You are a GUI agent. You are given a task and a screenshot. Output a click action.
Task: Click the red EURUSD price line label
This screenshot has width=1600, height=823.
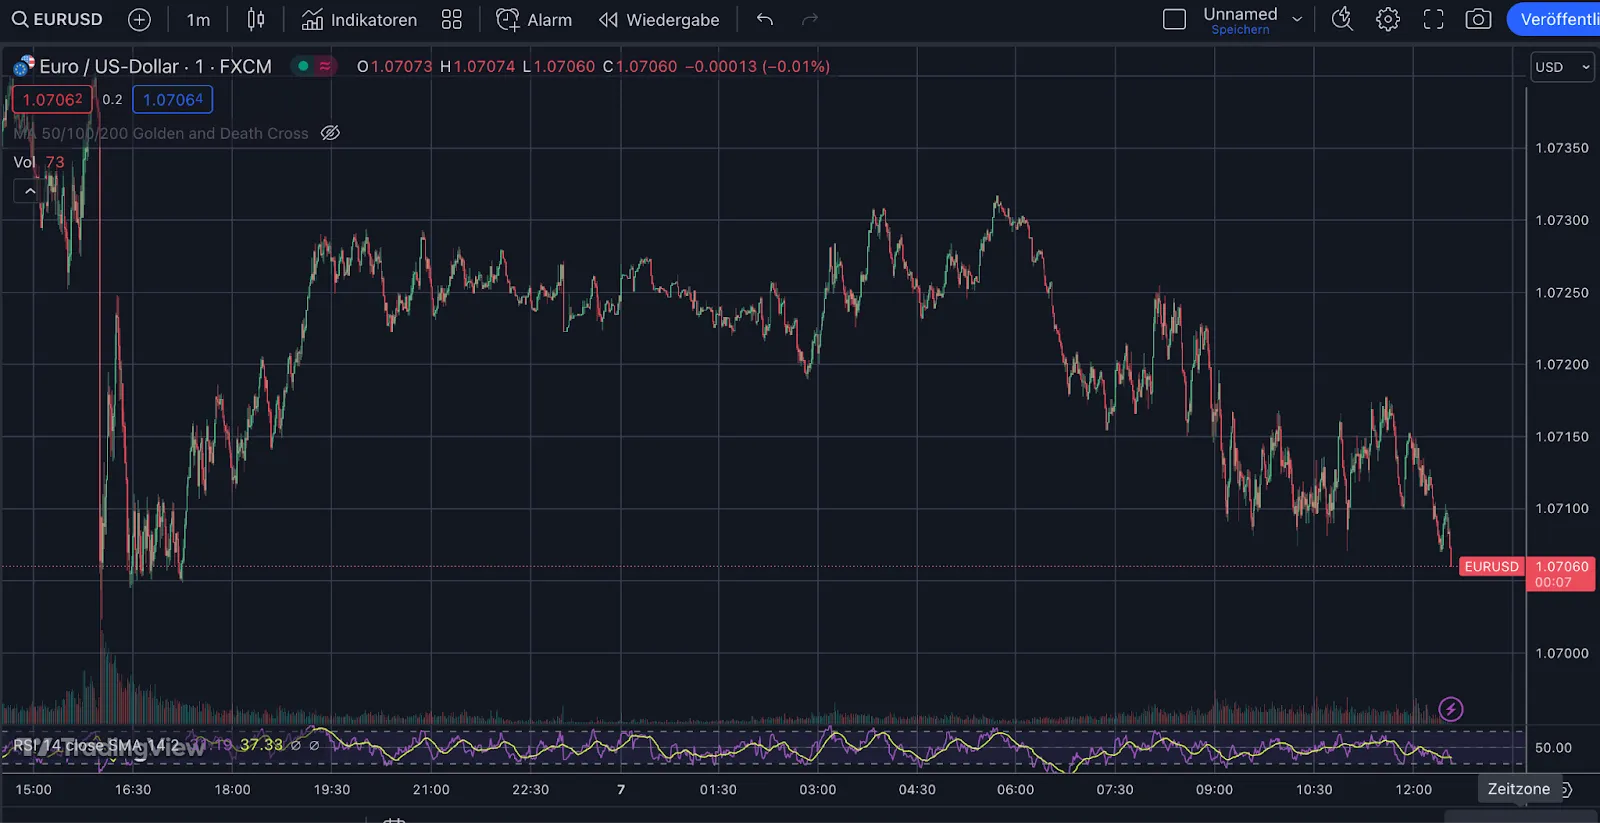click(1491, 567)
